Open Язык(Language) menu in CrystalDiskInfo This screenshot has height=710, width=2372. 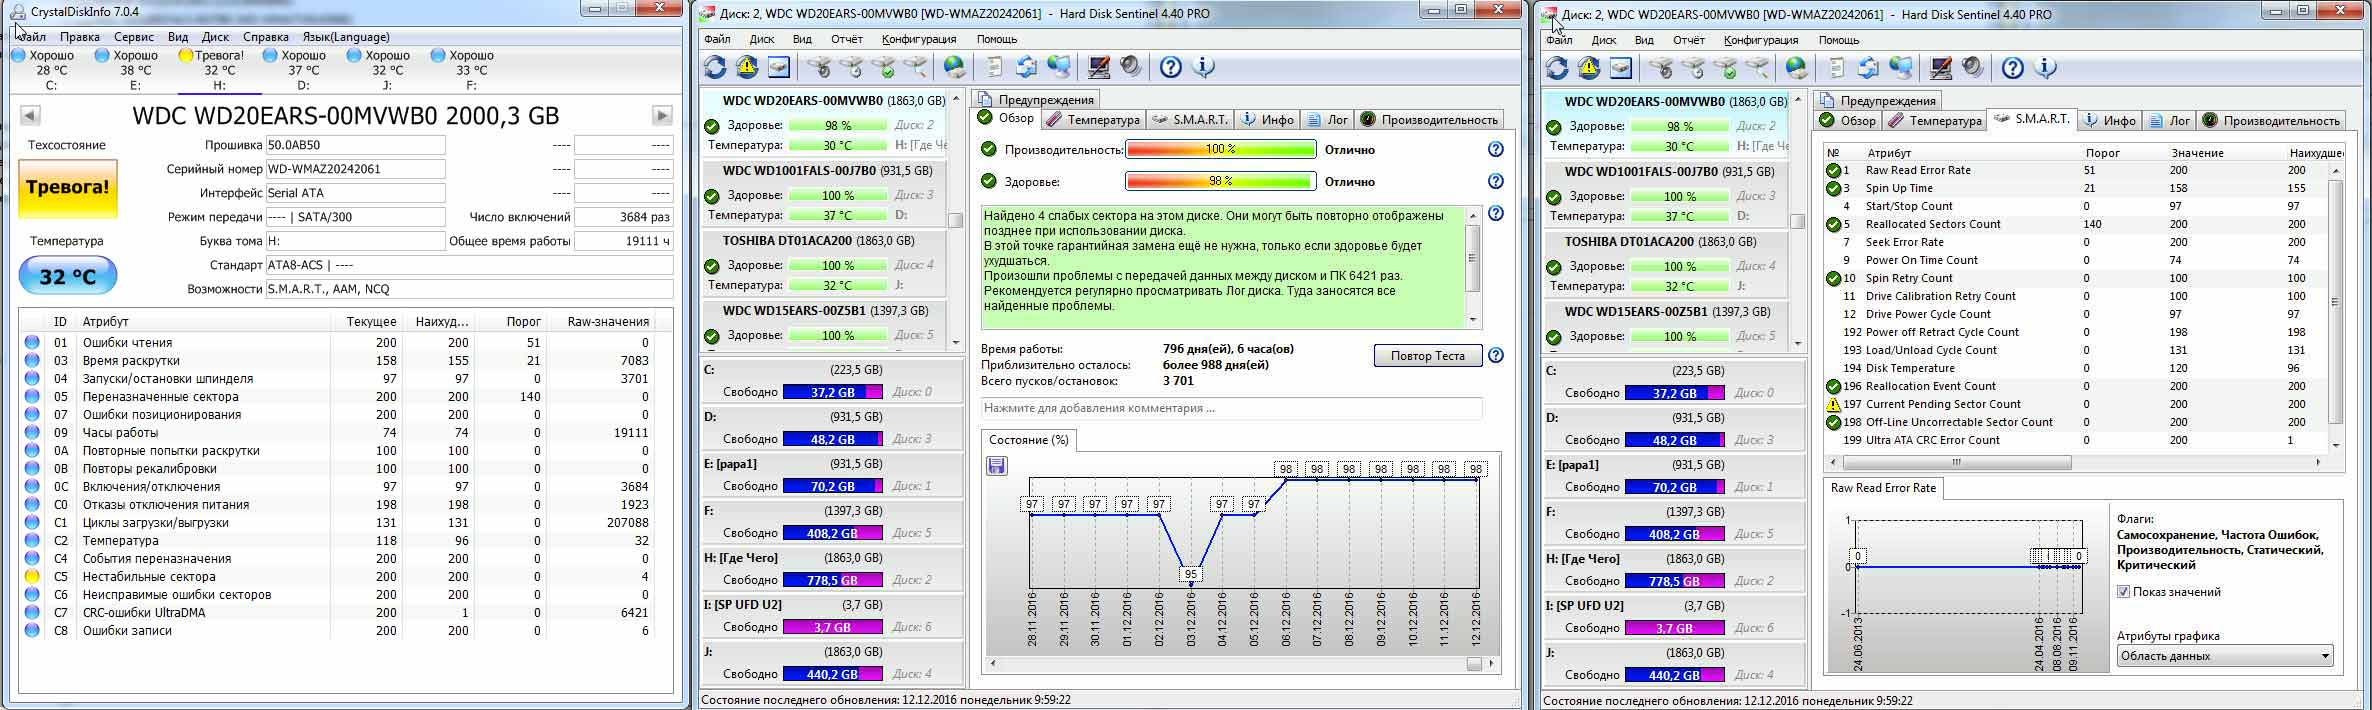[346, 36]
